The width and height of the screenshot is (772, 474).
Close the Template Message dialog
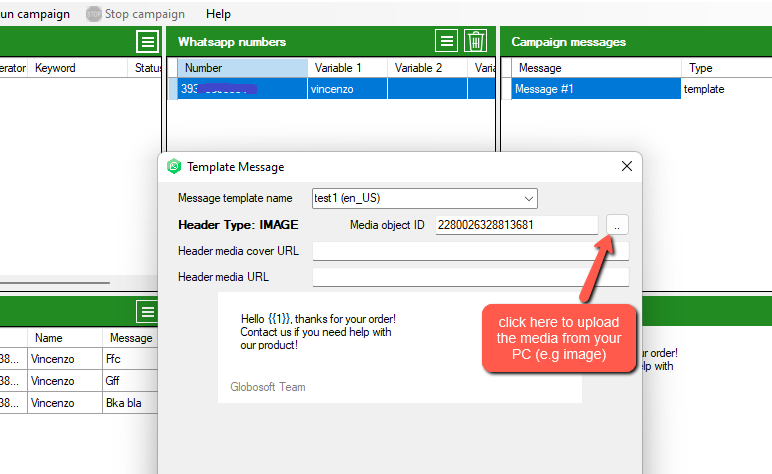click(x=627, y=166)
